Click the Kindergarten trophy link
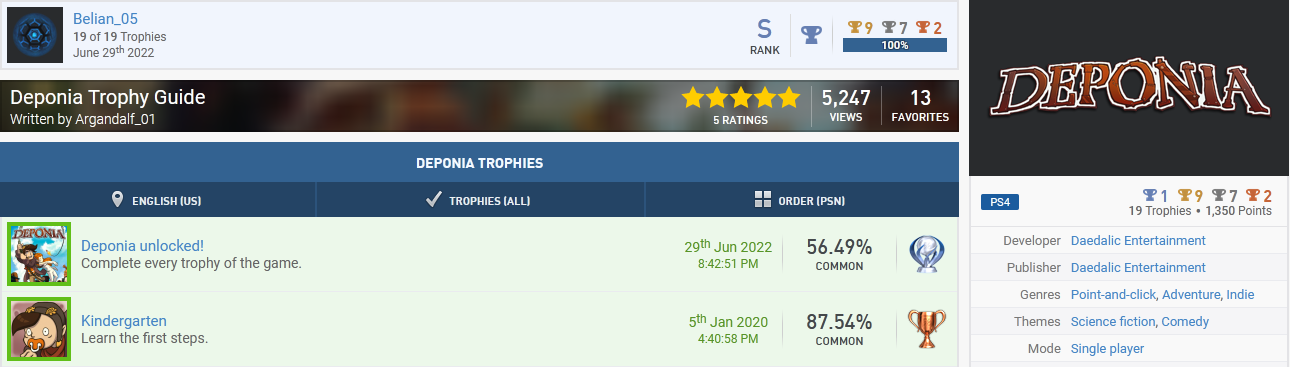 124,321
